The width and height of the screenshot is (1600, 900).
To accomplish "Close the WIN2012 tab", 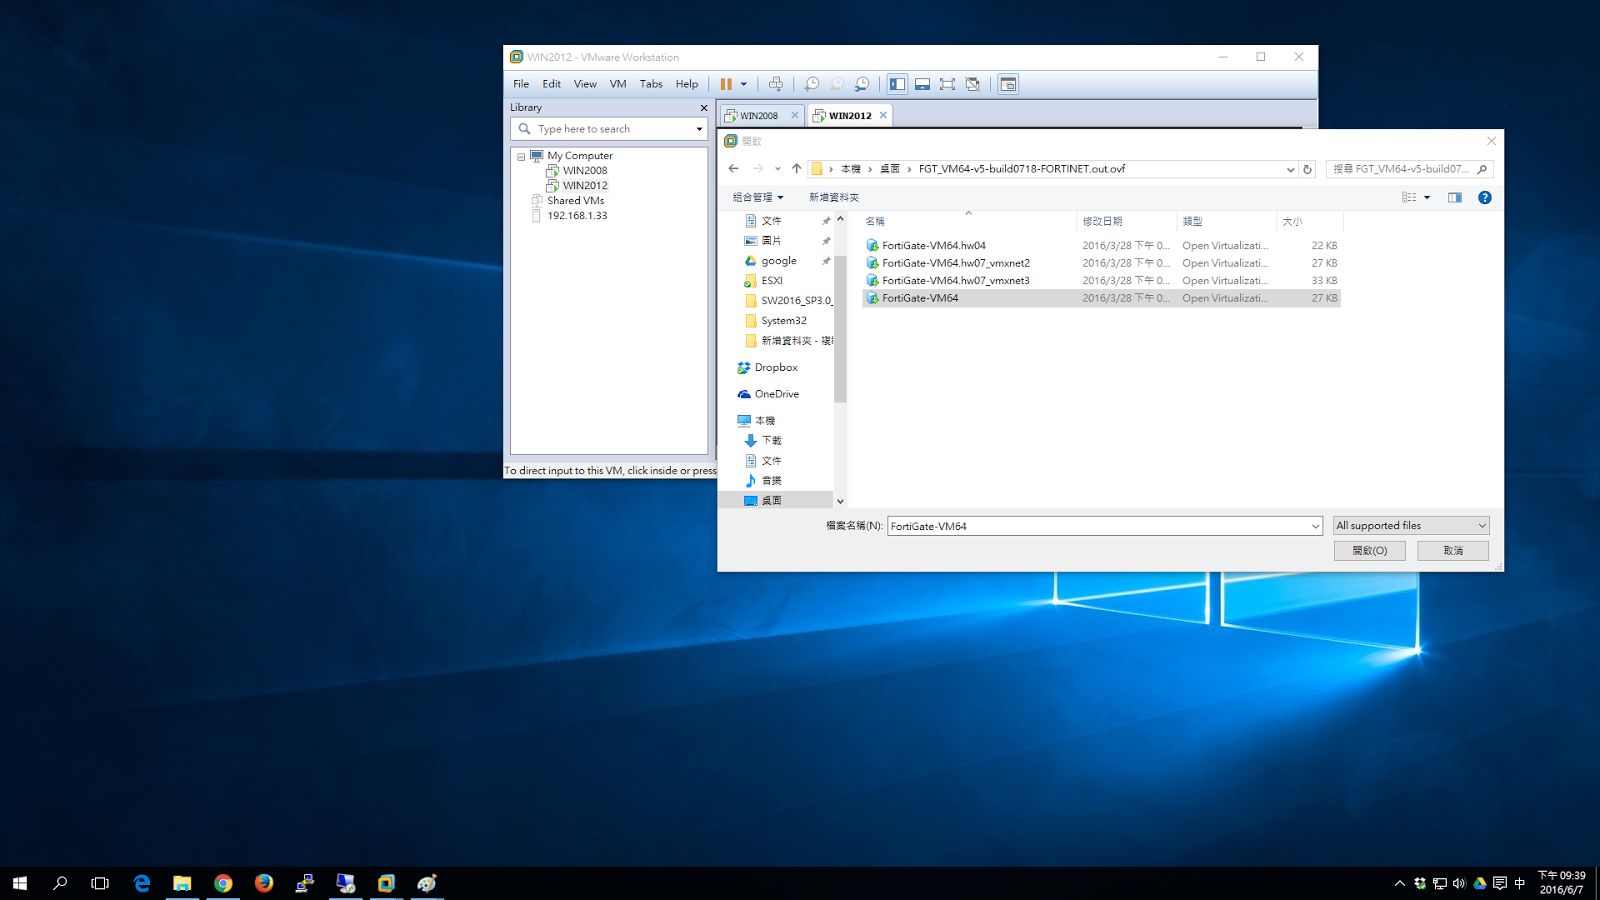I will (883, 115).
